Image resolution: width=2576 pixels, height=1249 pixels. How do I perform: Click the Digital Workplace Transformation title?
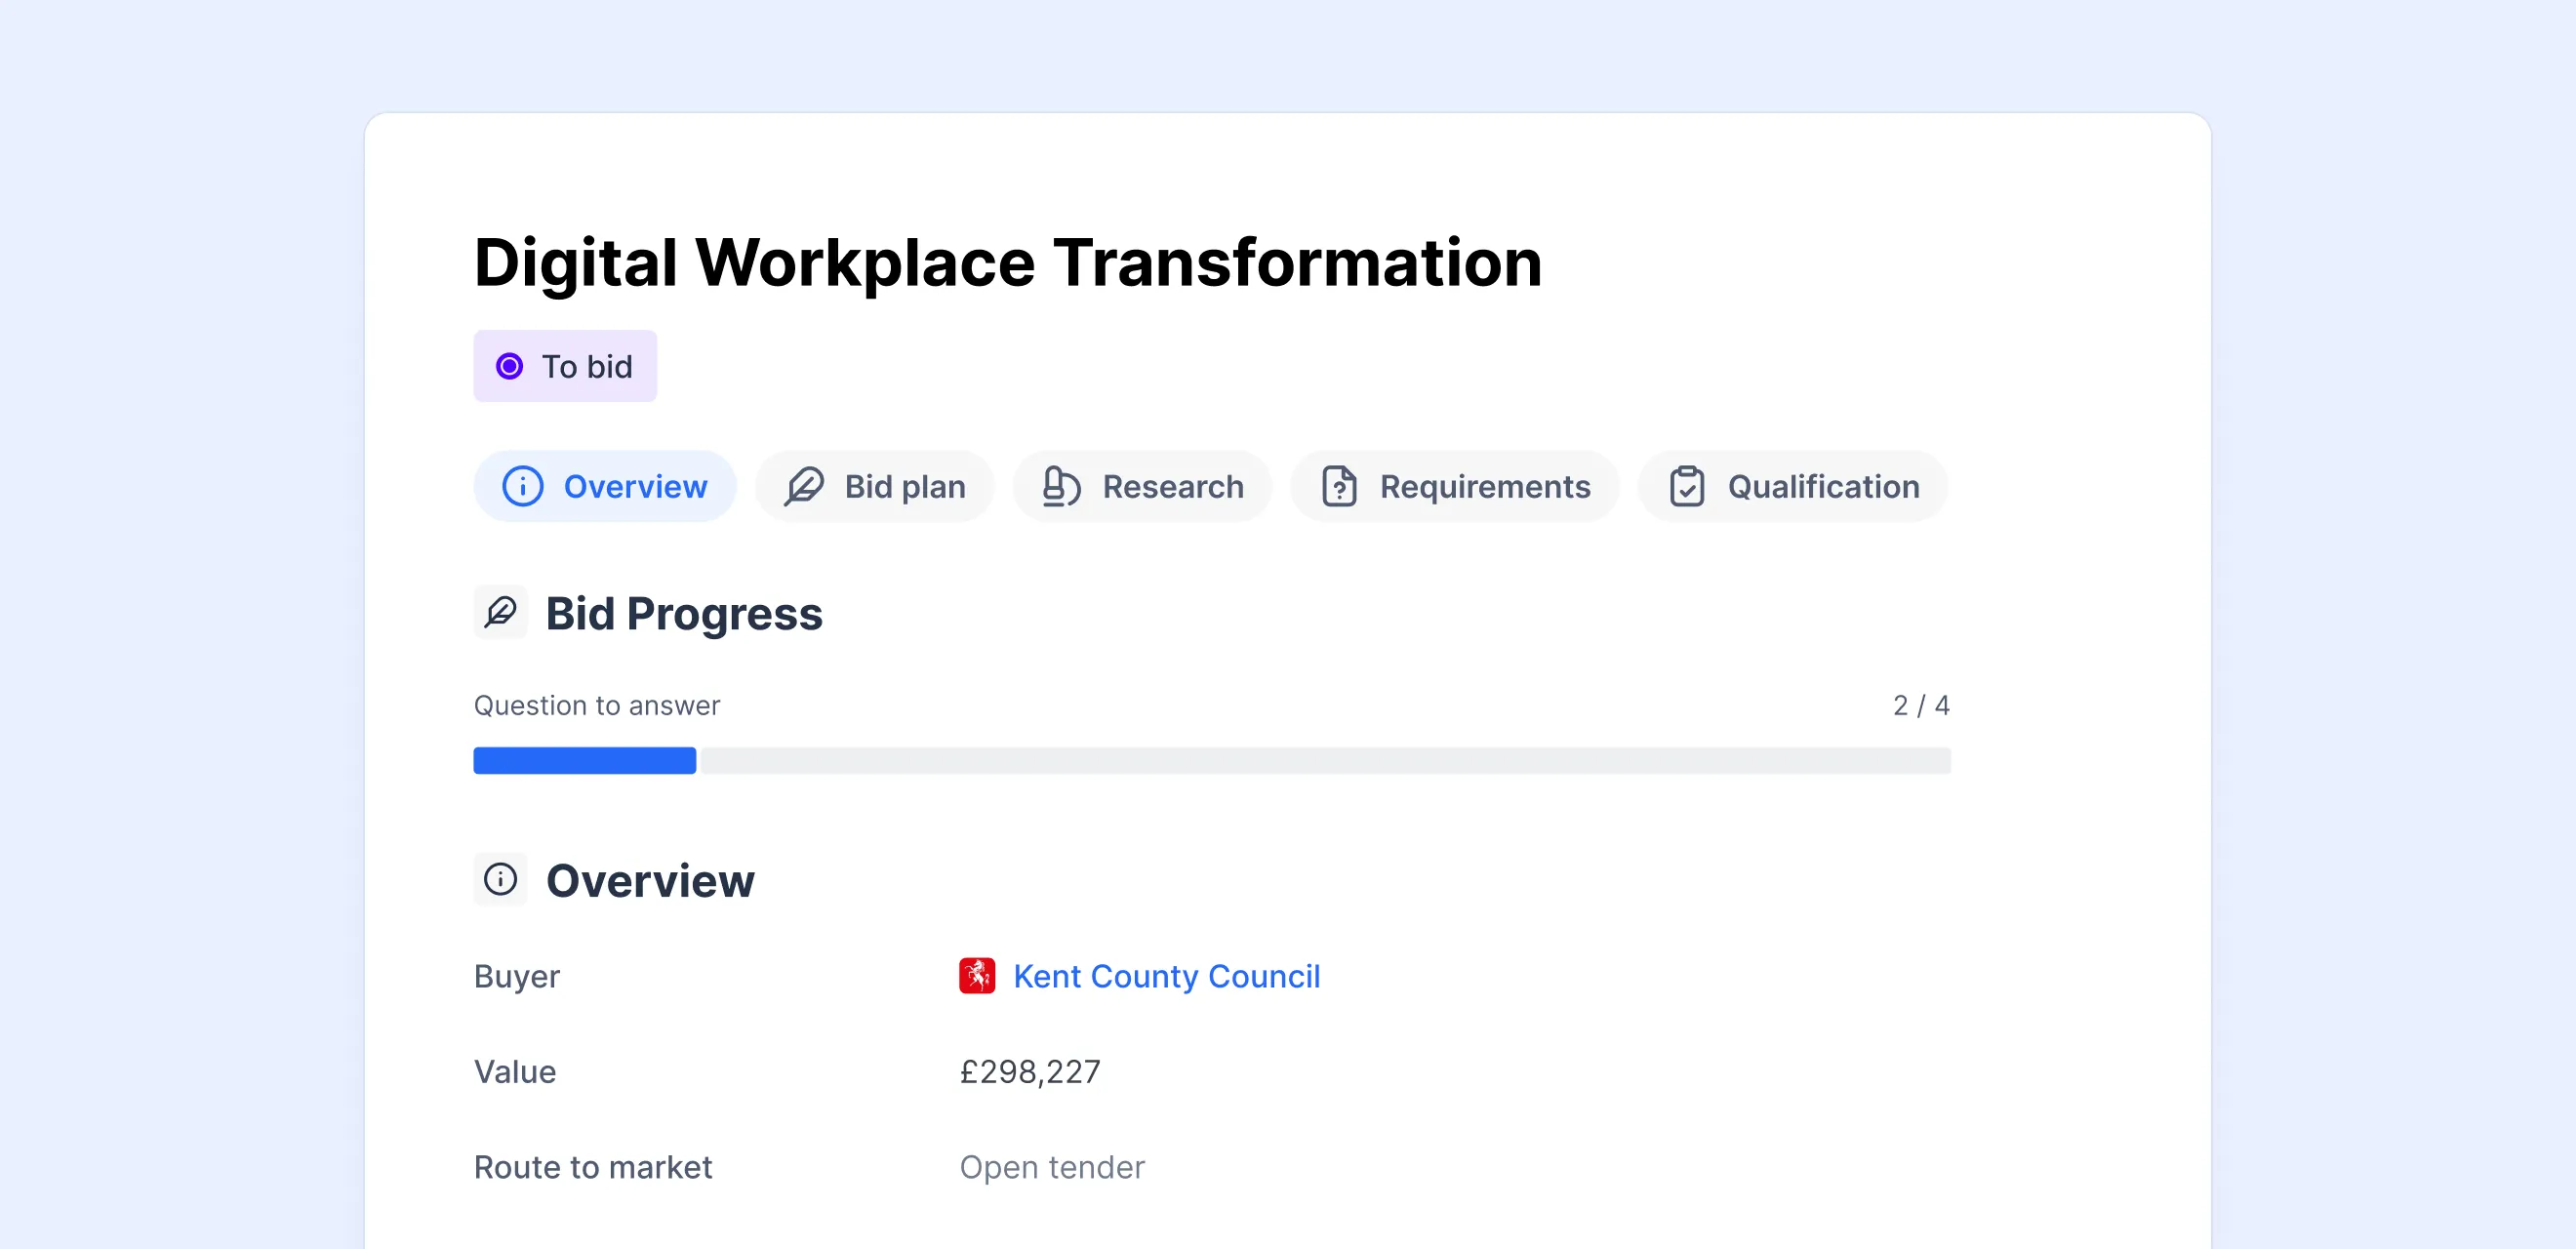pyautogui.click(x=1008, y=263)
